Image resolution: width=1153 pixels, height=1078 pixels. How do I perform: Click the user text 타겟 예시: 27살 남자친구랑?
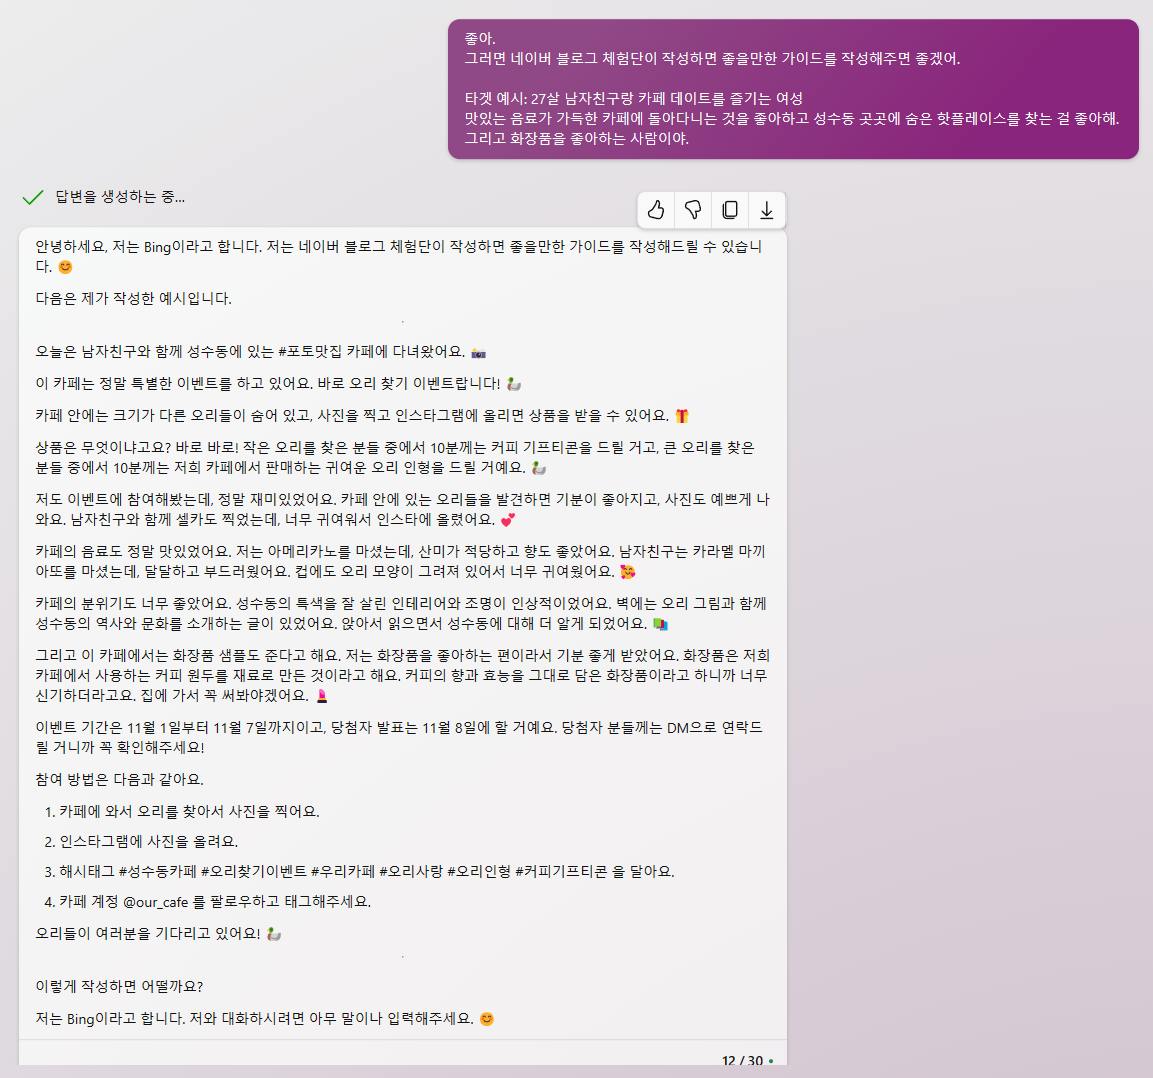pos(633,98)
